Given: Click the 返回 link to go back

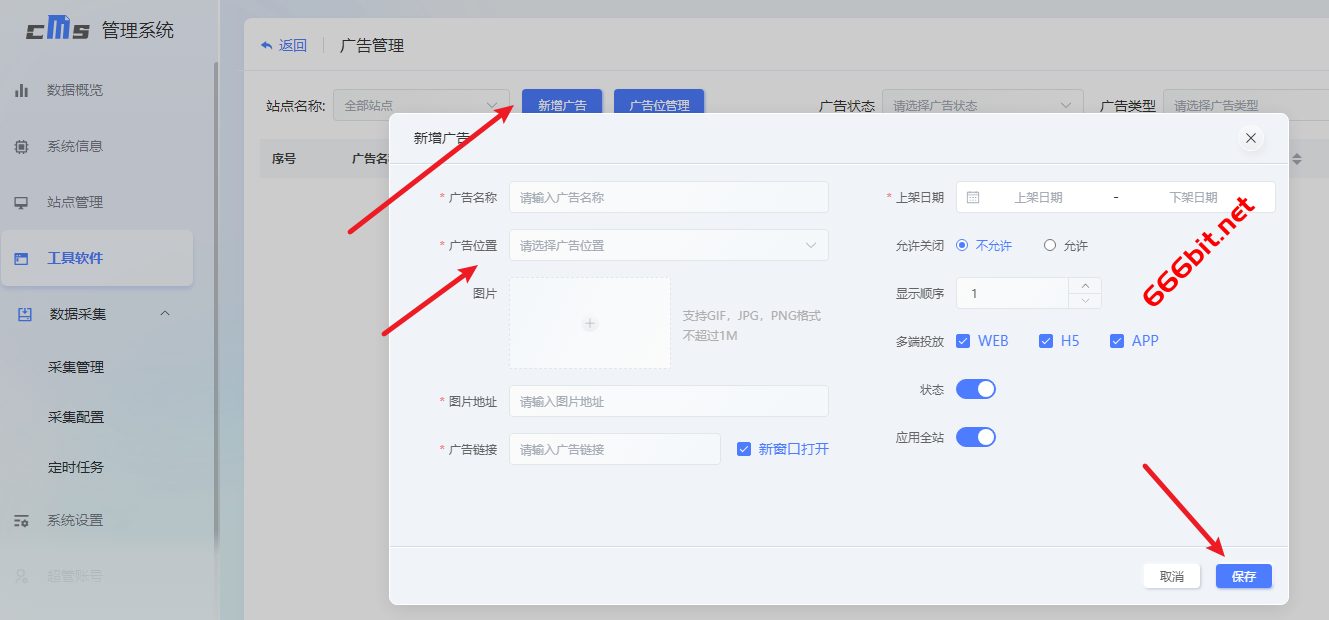Looking at the screenshot, I should [283, 45].
